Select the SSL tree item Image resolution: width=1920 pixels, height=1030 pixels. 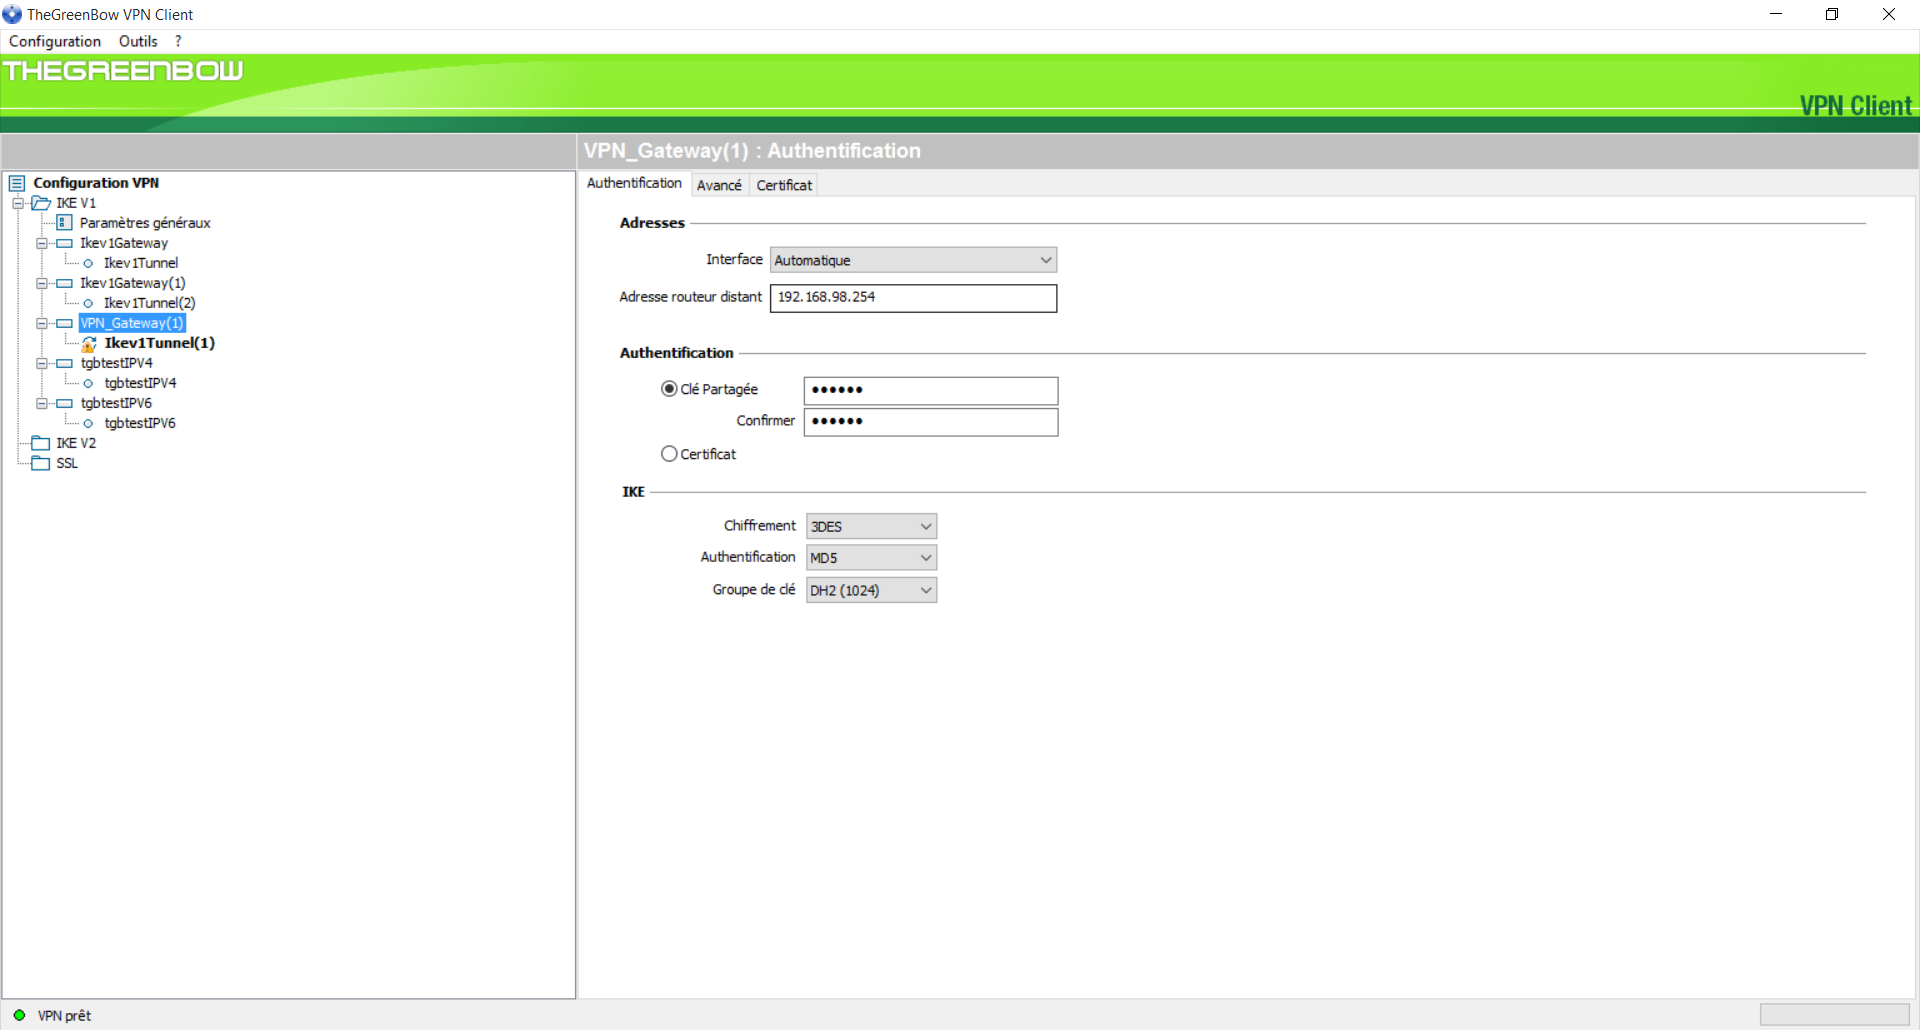[67, 463]
